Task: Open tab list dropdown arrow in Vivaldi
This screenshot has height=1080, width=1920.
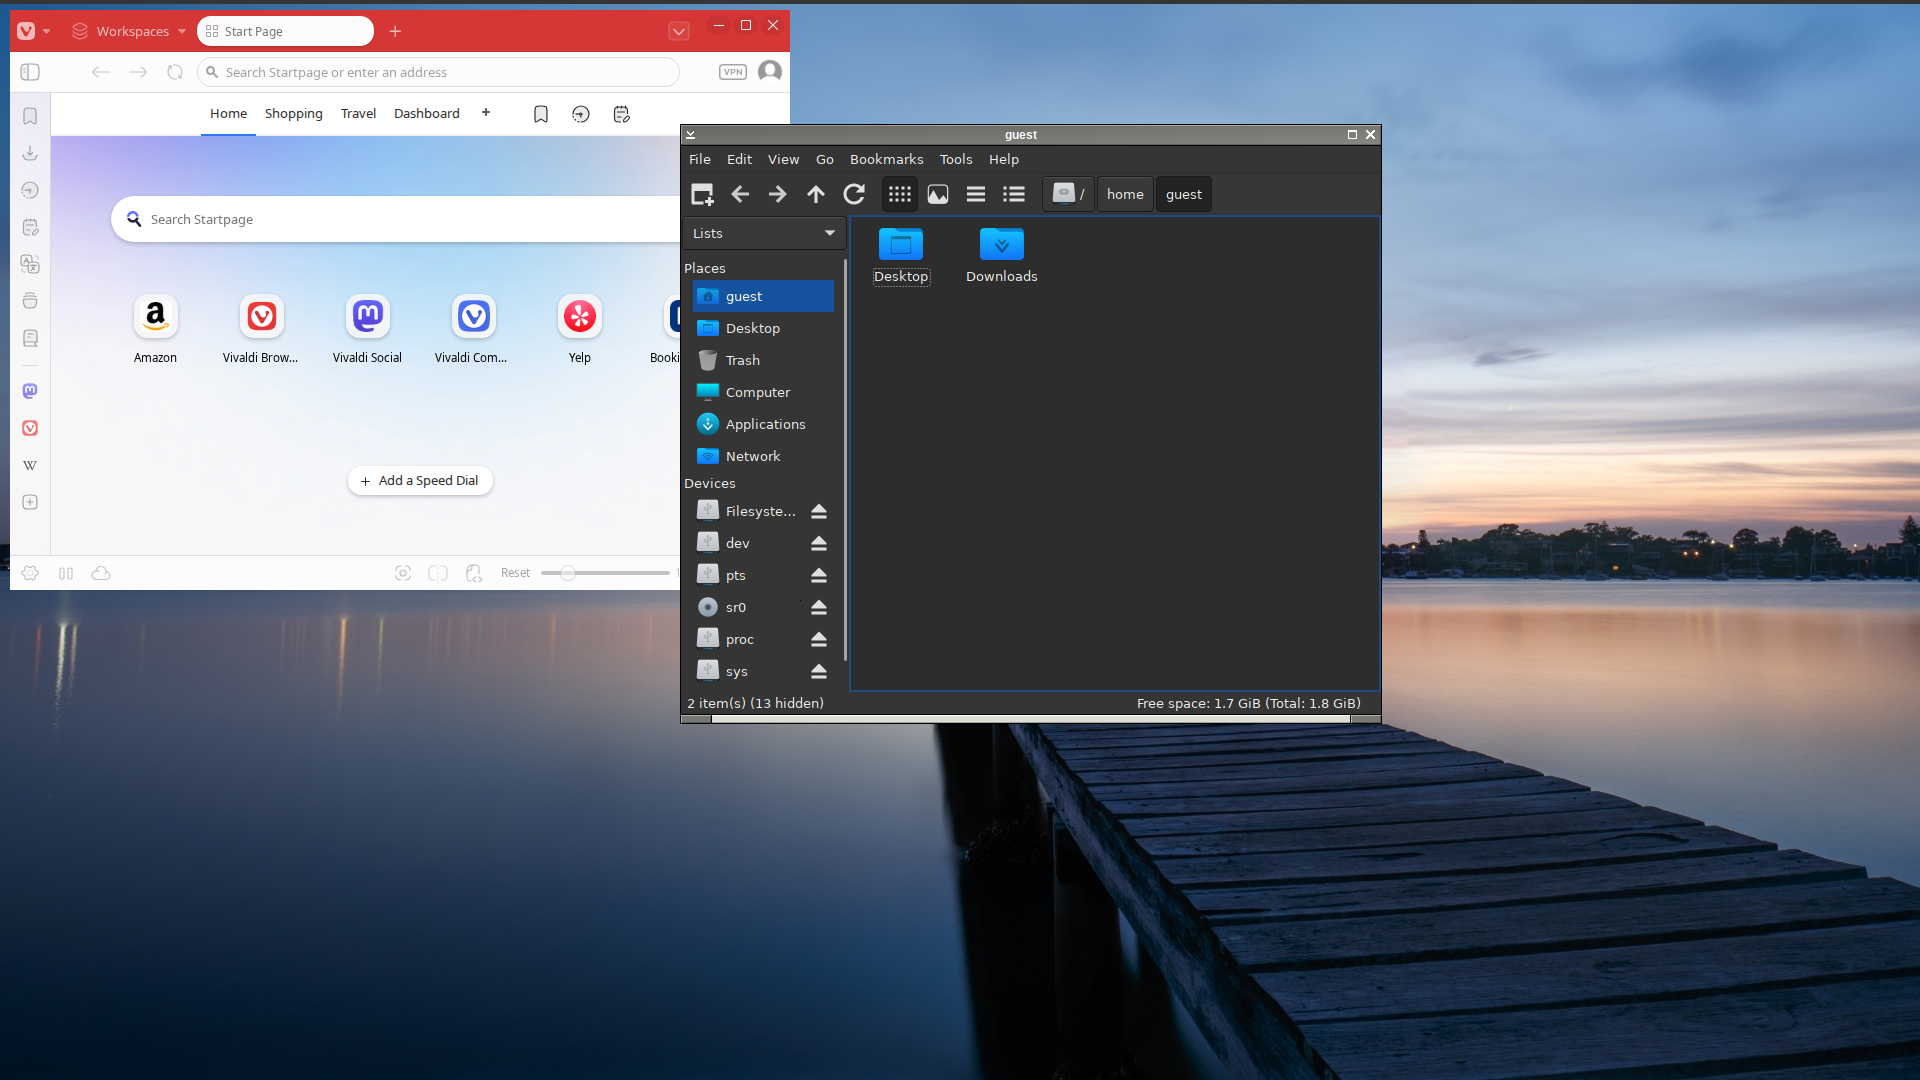Action: point(679,31)
